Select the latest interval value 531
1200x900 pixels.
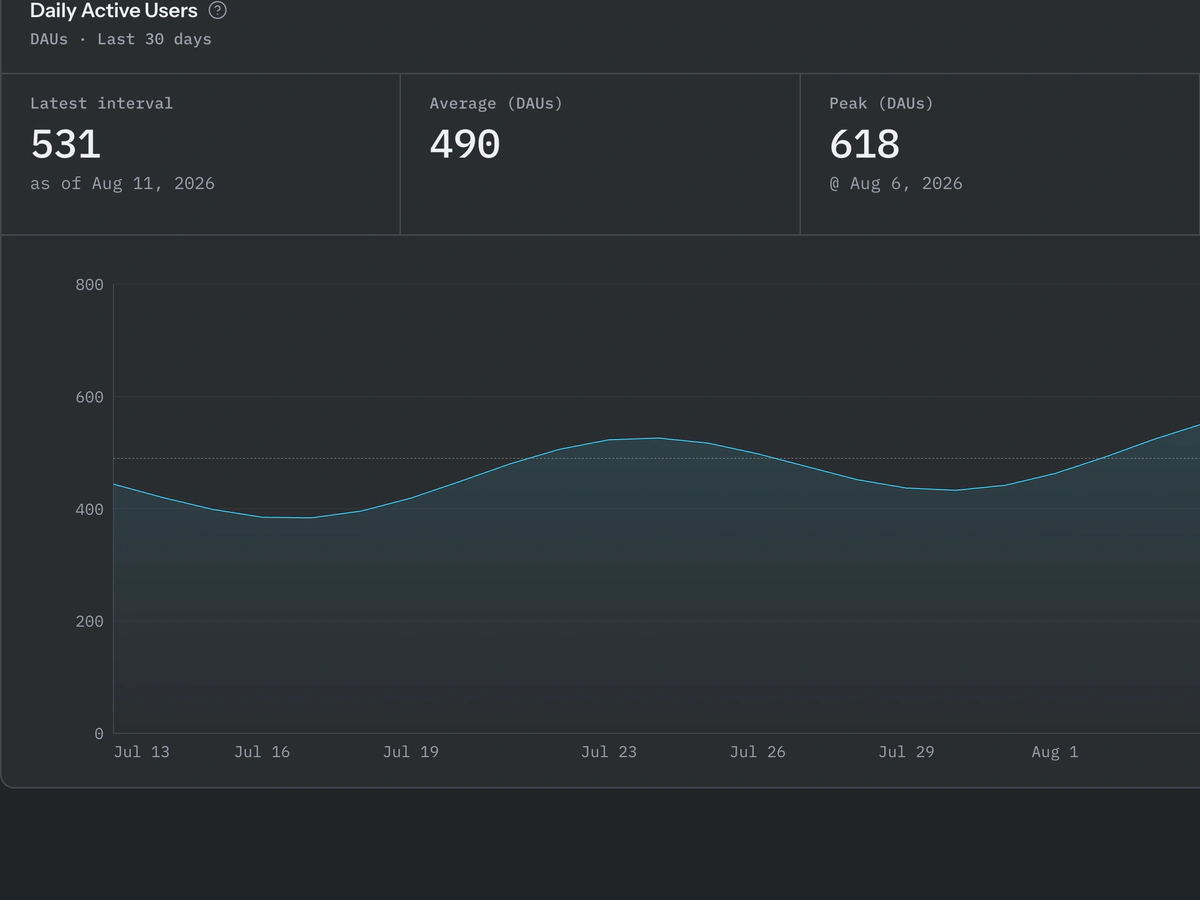(66, 144)
